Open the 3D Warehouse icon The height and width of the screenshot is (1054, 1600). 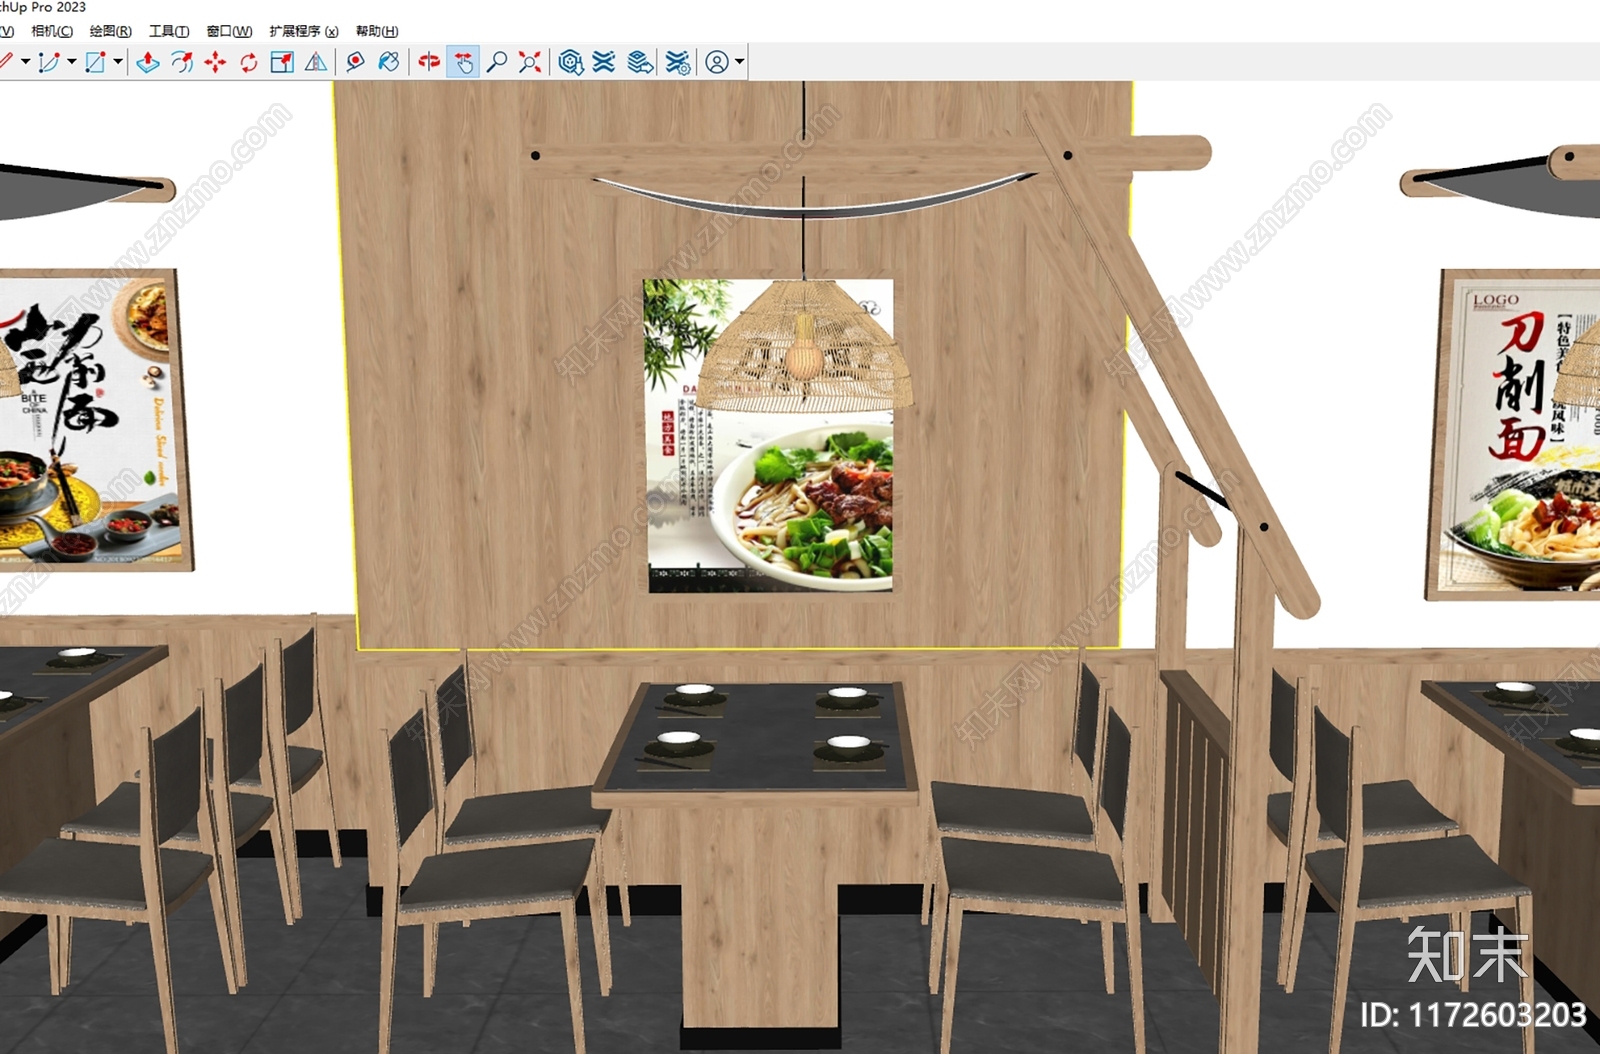pos(570,62)
